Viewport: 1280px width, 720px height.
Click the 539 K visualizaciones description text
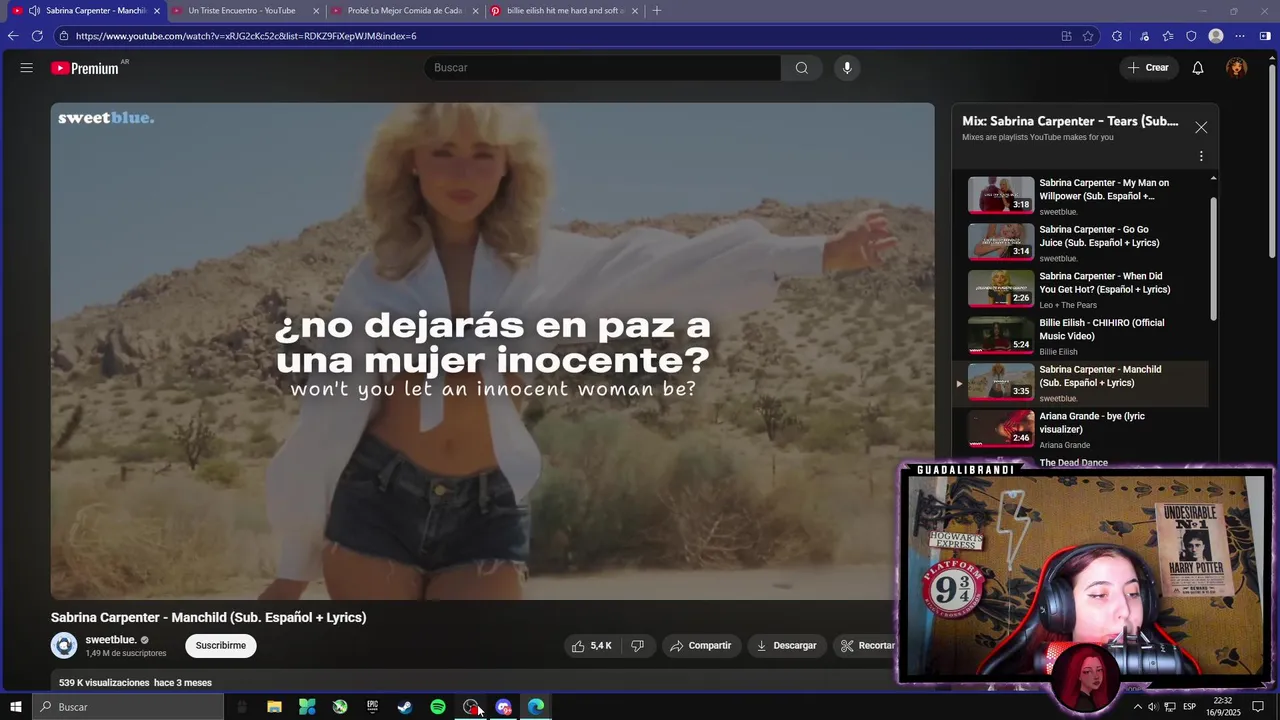pos(135,683)
